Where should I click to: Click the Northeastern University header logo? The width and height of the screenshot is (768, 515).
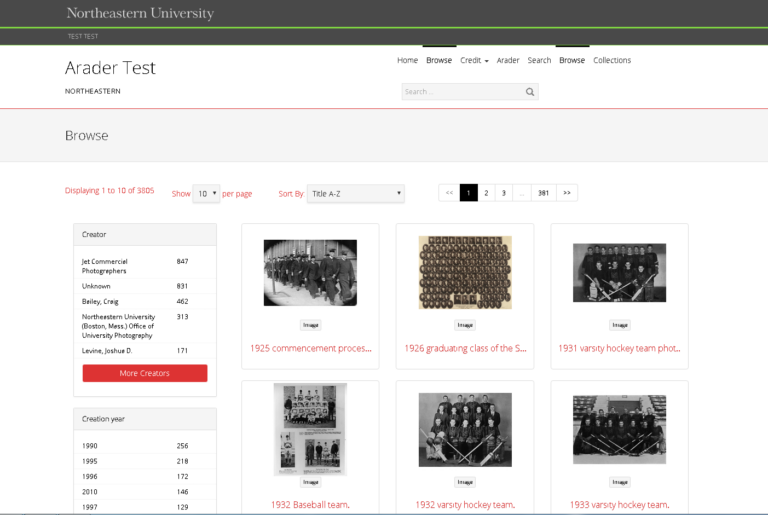140,14
